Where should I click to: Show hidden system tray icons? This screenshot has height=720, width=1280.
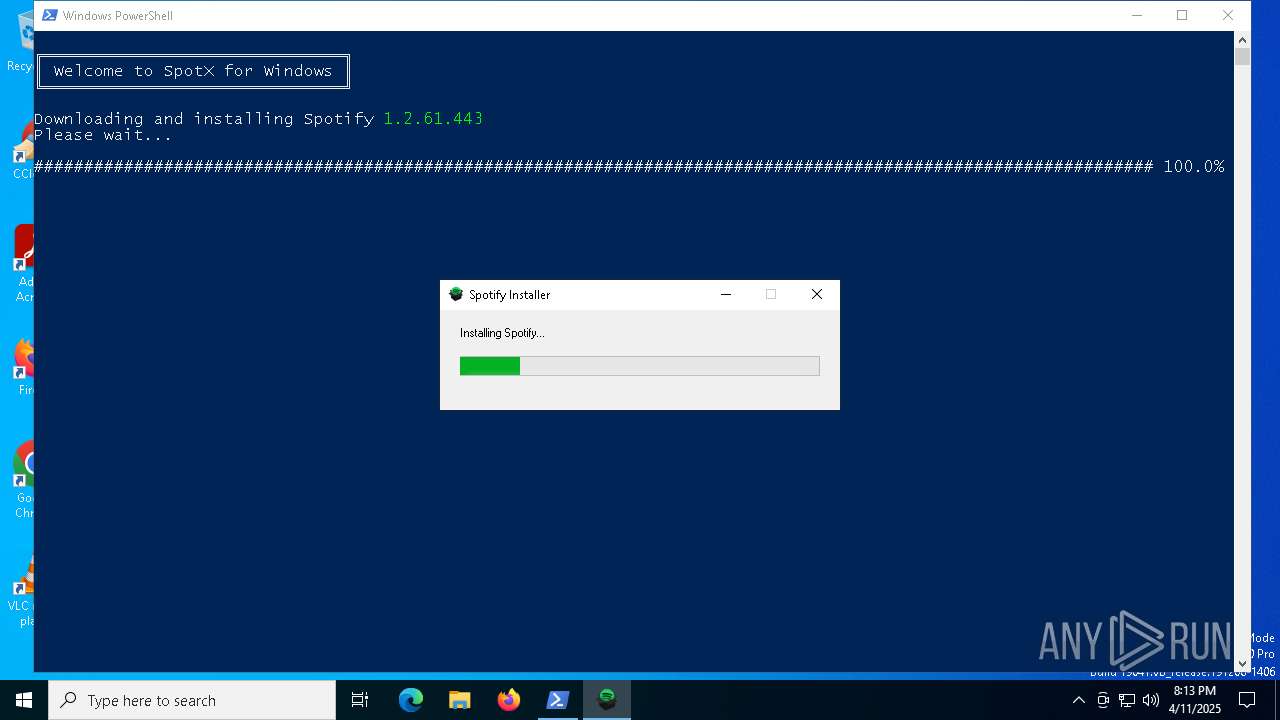tap(1078, 700)
